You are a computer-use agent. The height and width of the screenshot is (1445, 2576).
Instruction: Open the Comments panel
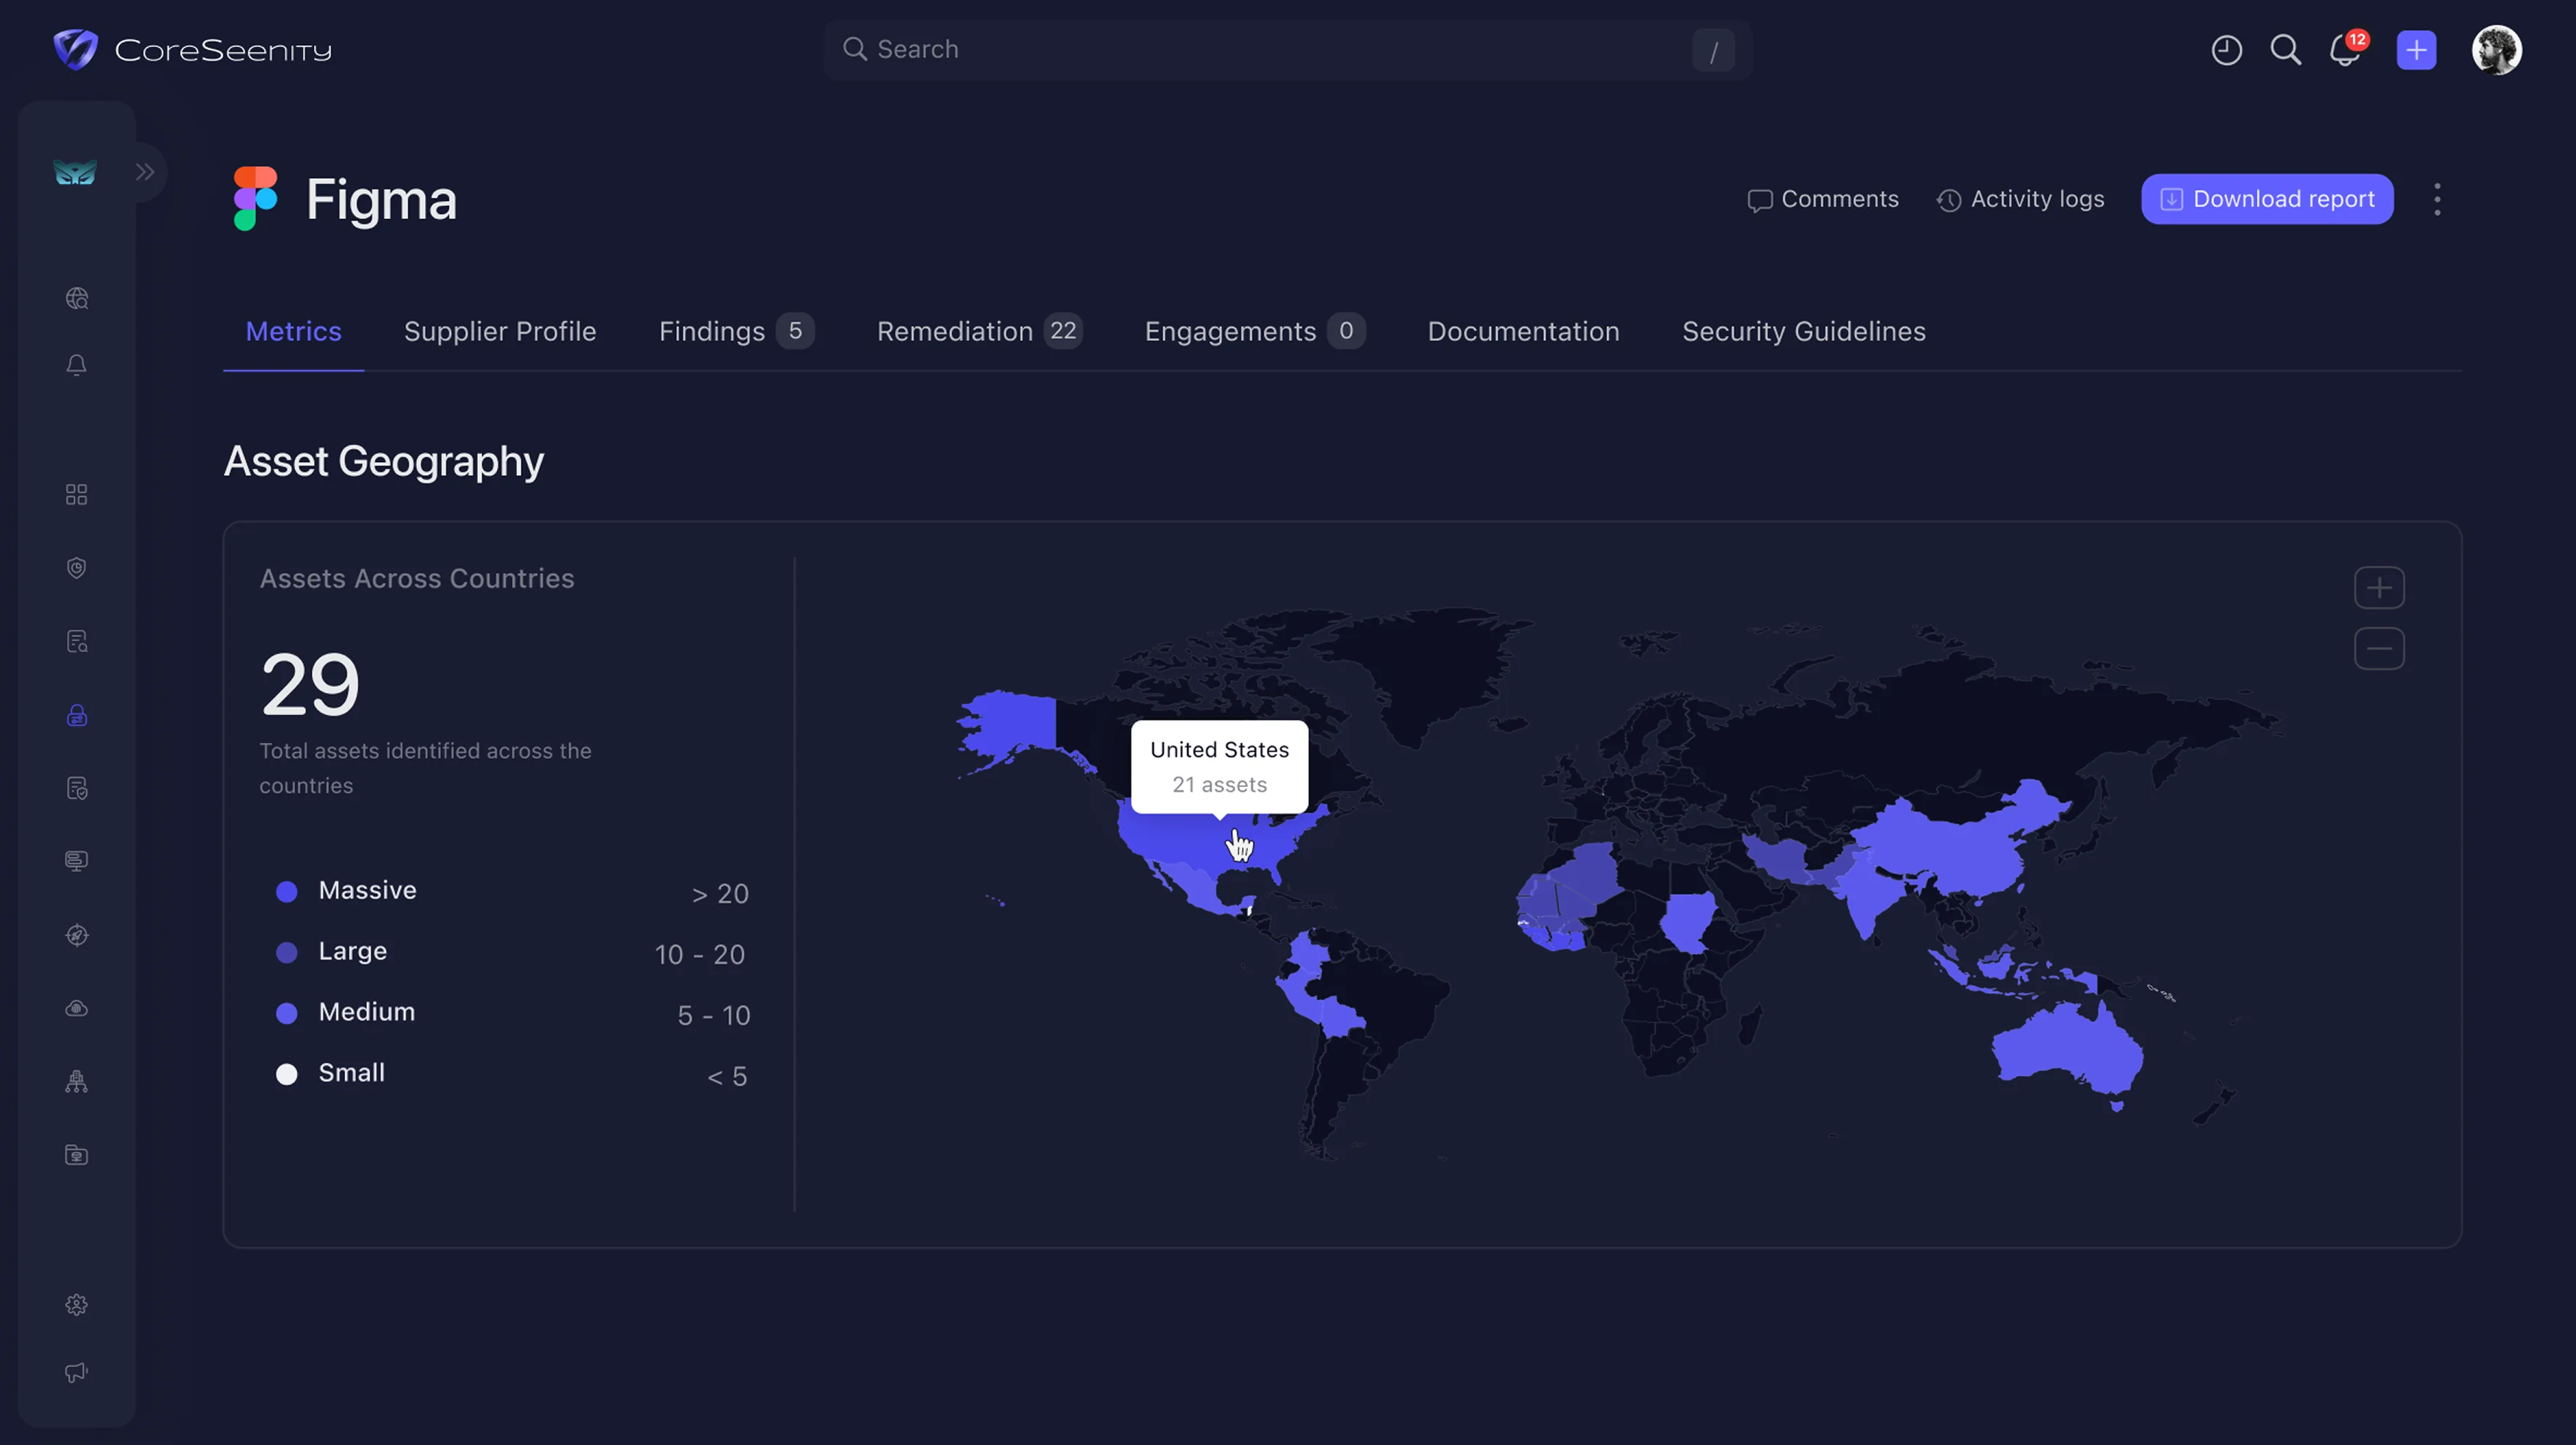1823,199
